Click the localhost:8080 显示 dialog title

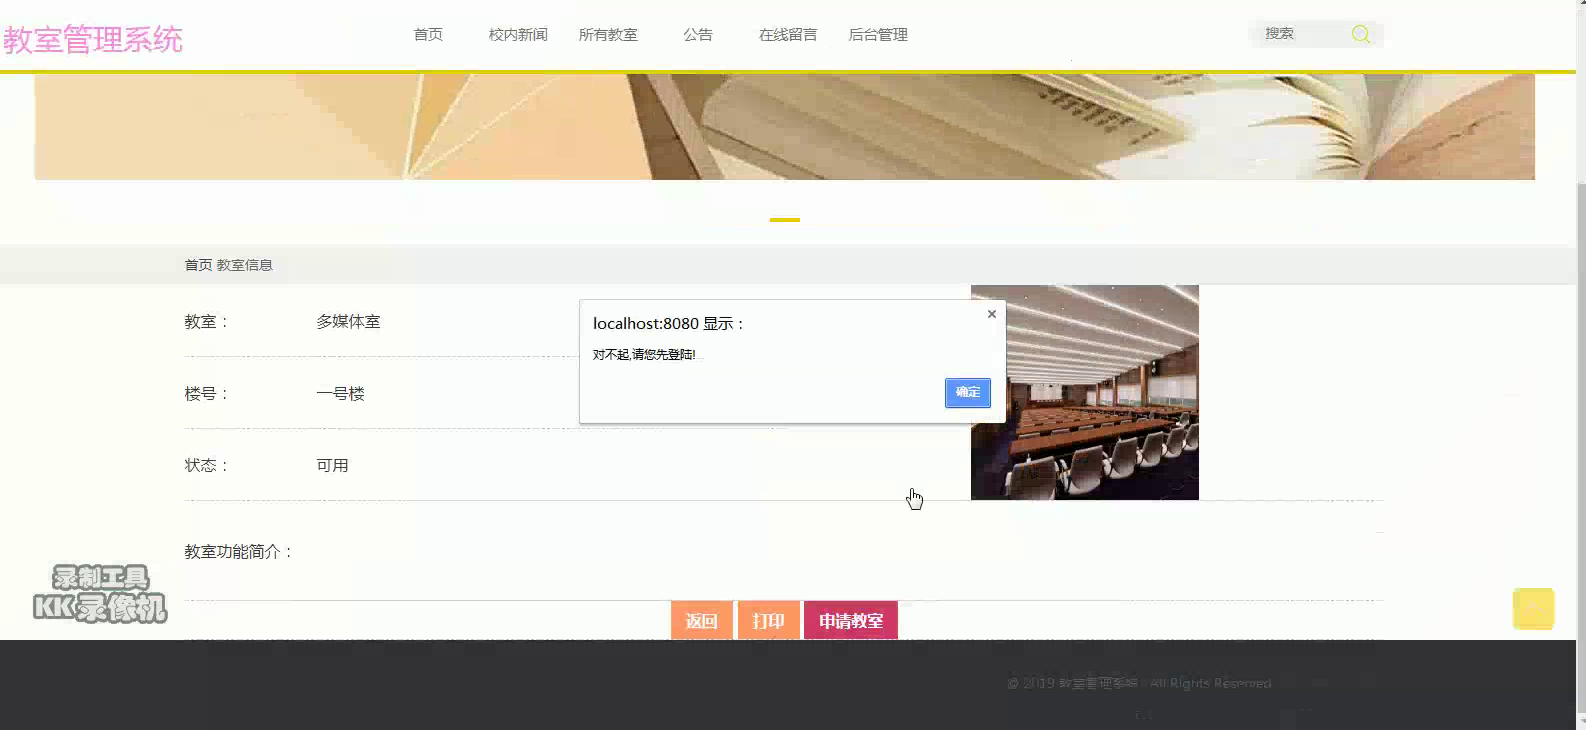click(x=668, y=324)
